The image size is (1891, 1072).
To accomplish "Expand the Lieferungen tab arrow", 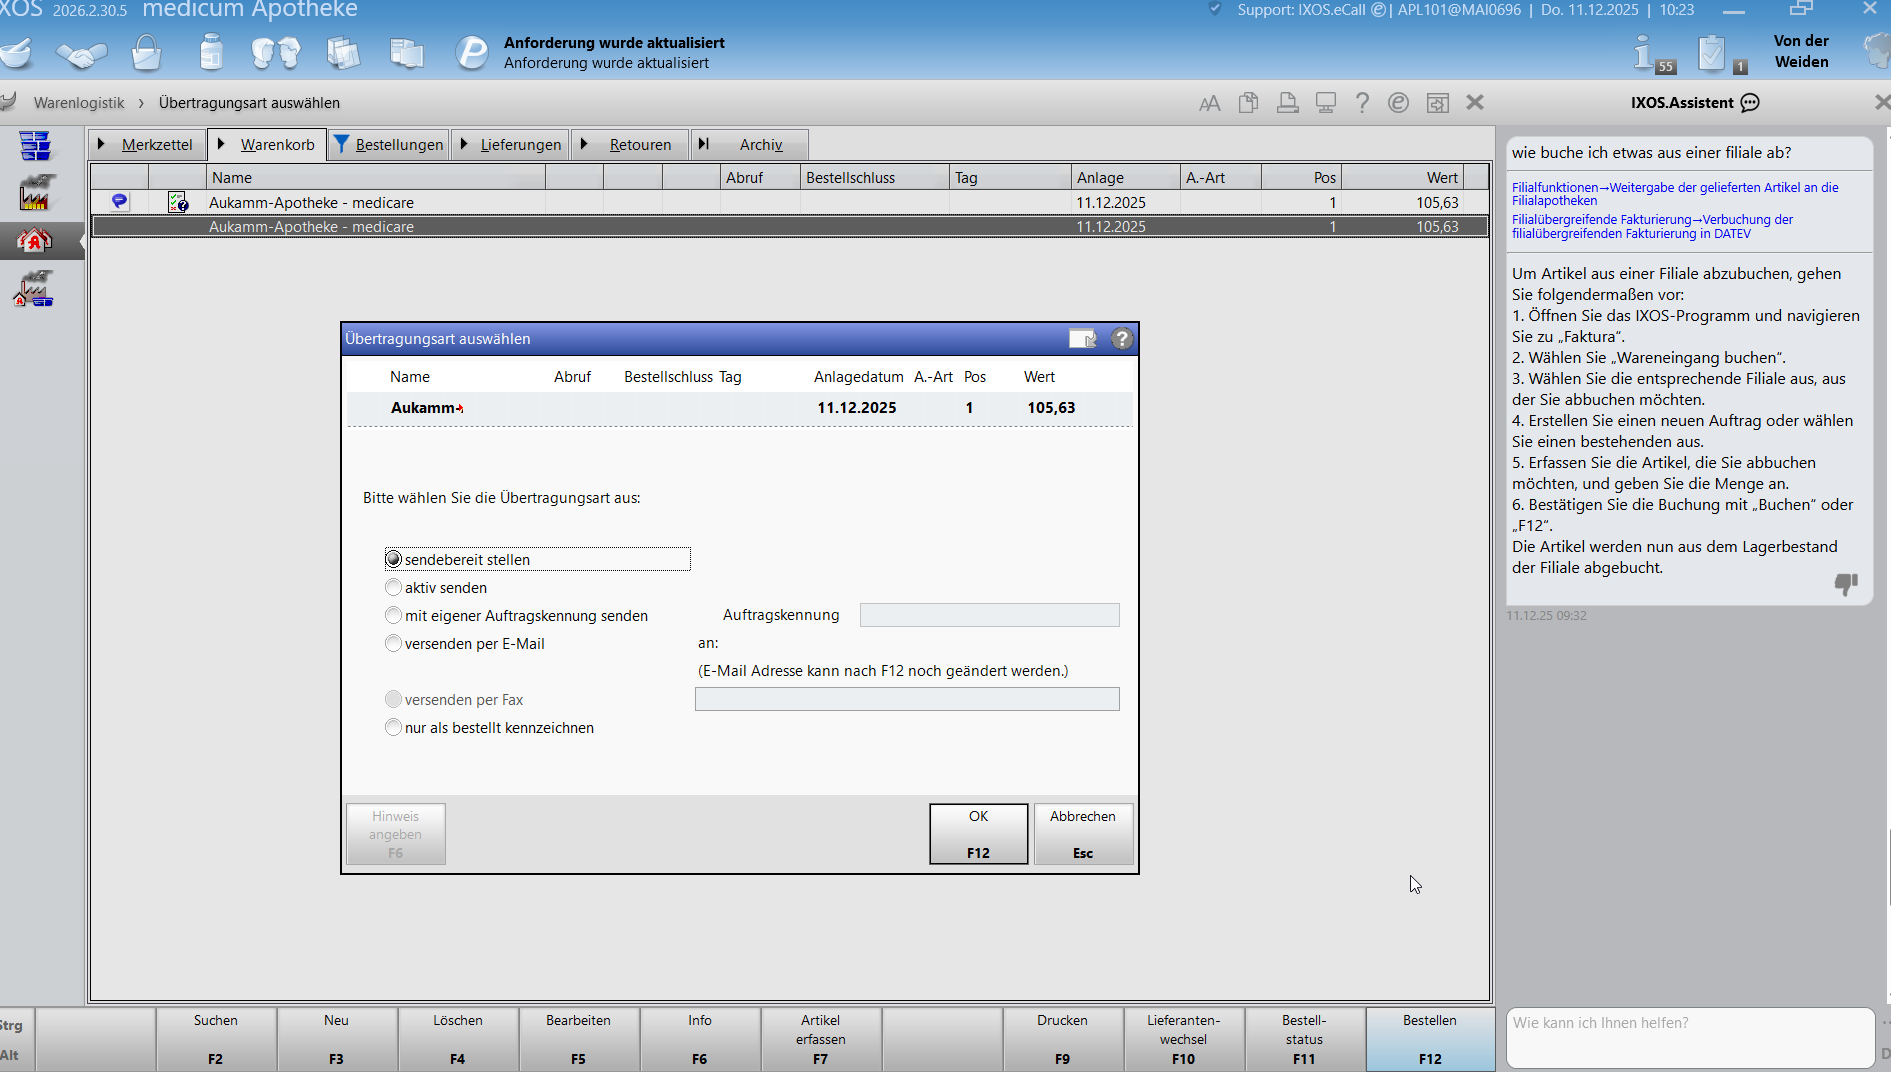I will (x=464, y=144).
